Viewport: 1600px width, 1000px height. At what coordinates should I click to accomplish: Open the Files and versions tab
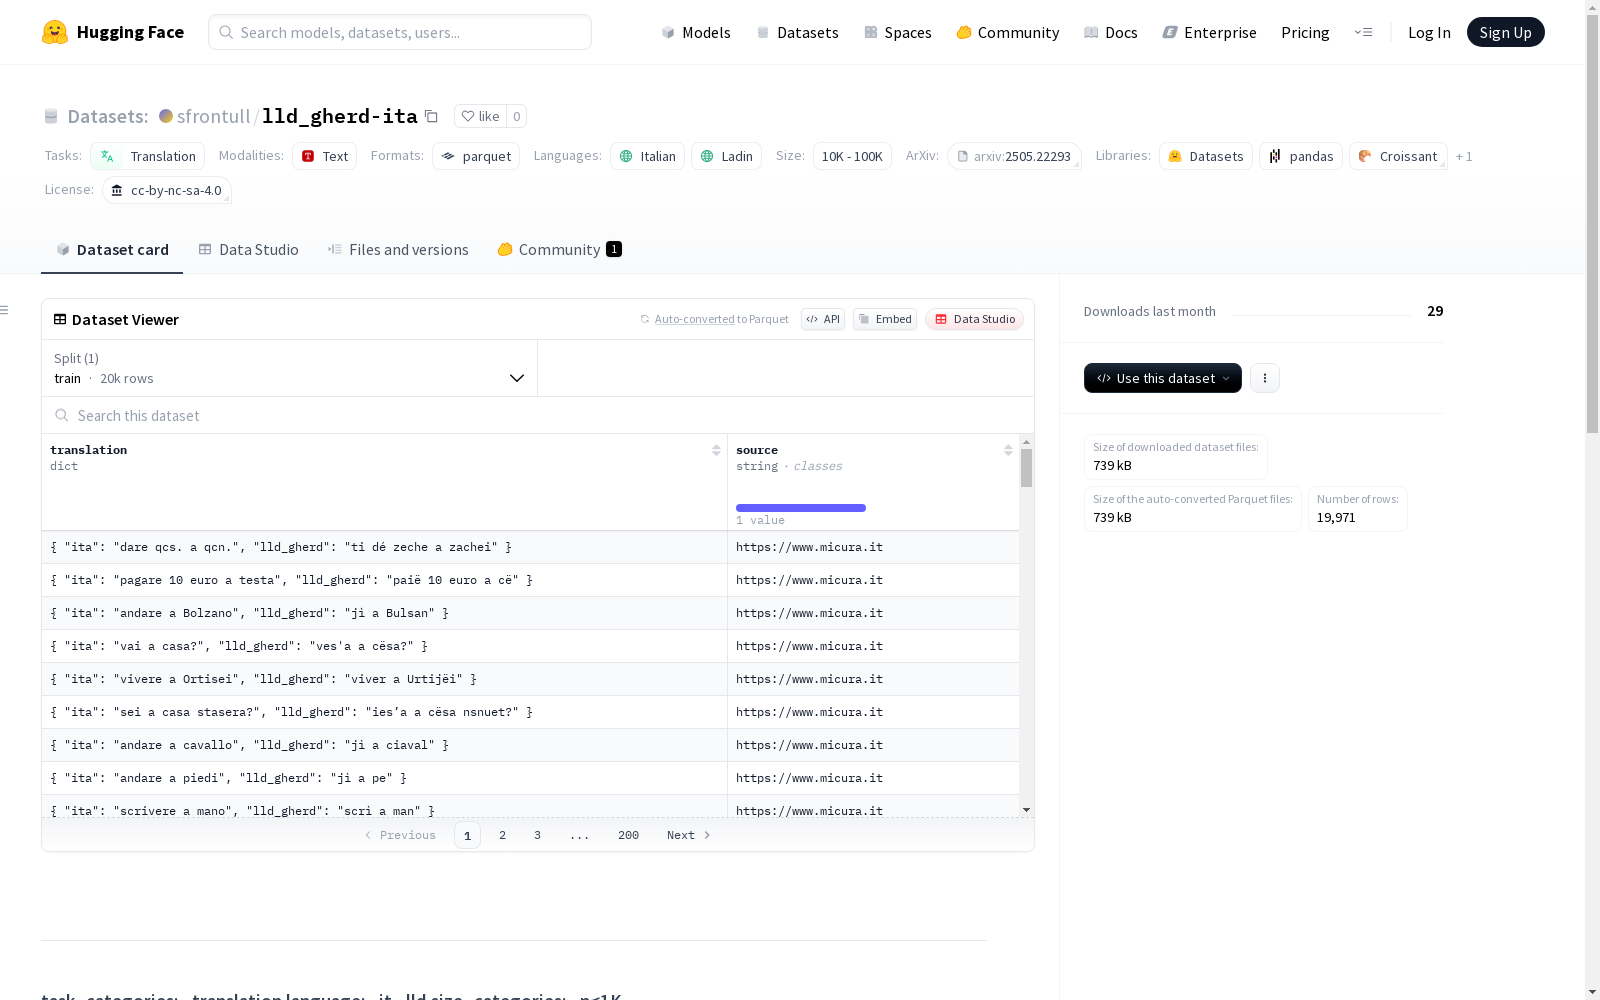point(398,250)
